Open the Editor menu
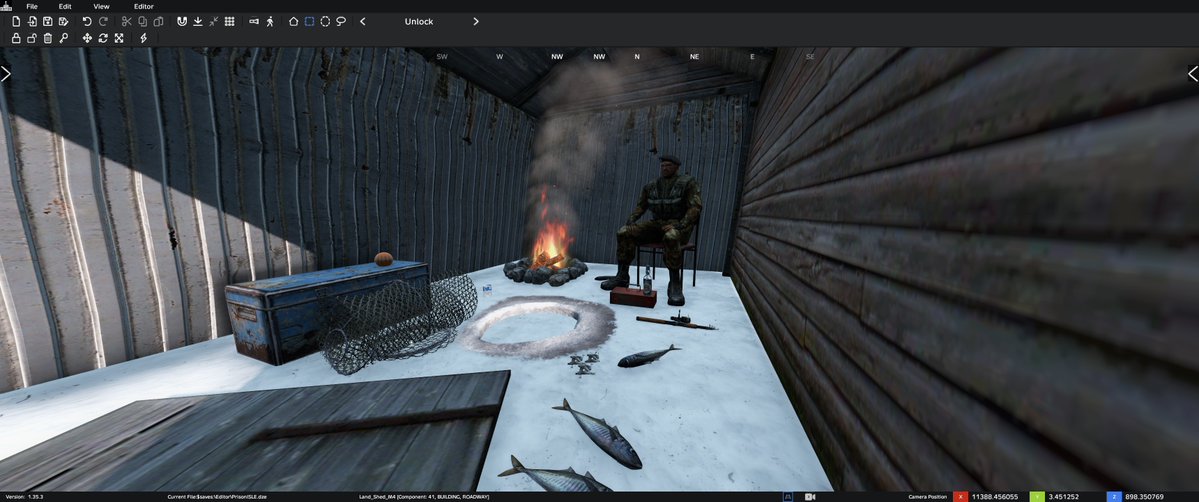The height and width of the screenshot is (502, 1199). point(144,6)
